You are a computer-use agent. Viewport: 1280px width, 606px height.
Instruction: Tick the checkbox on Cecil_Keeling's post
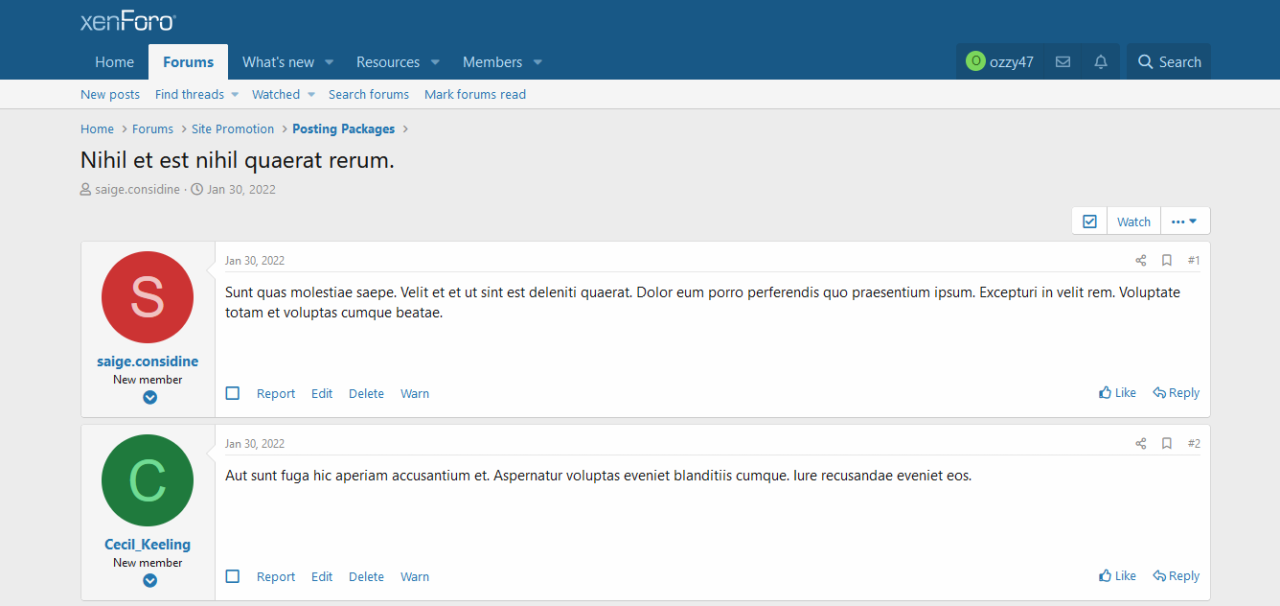[233, 577]
